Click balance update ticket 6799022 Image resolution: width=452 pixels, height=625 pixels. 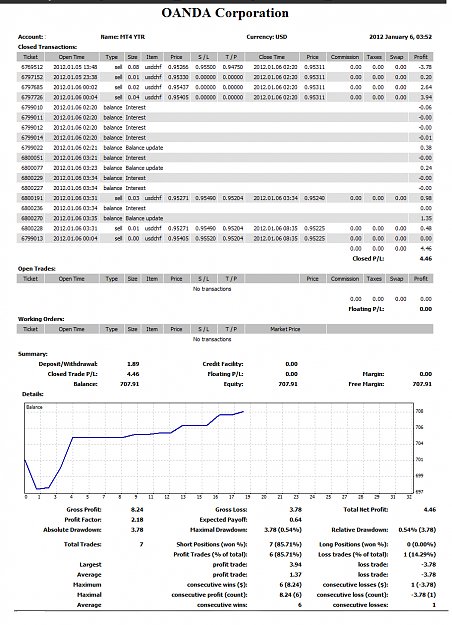(x=32, y=148)
